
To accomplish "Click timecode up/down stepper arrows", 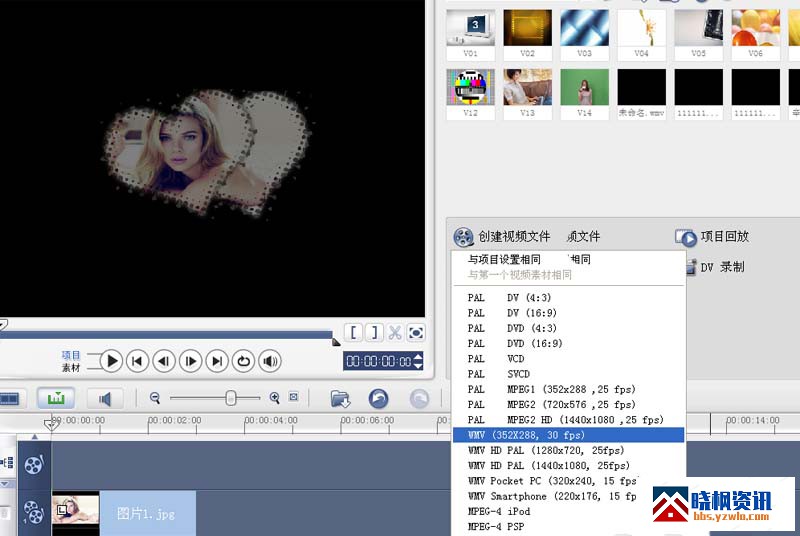I will click(418, 361).
